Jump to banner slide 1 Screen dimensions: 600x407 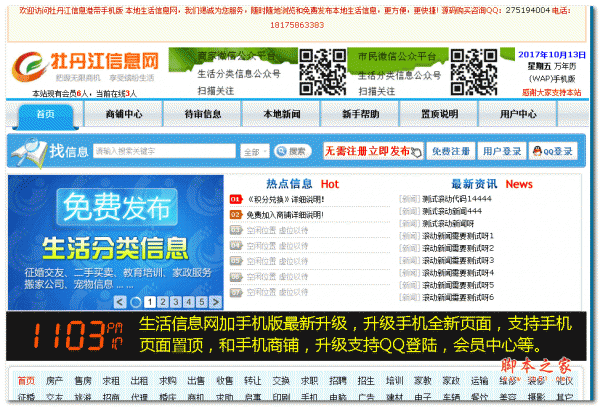click(150, 302)
